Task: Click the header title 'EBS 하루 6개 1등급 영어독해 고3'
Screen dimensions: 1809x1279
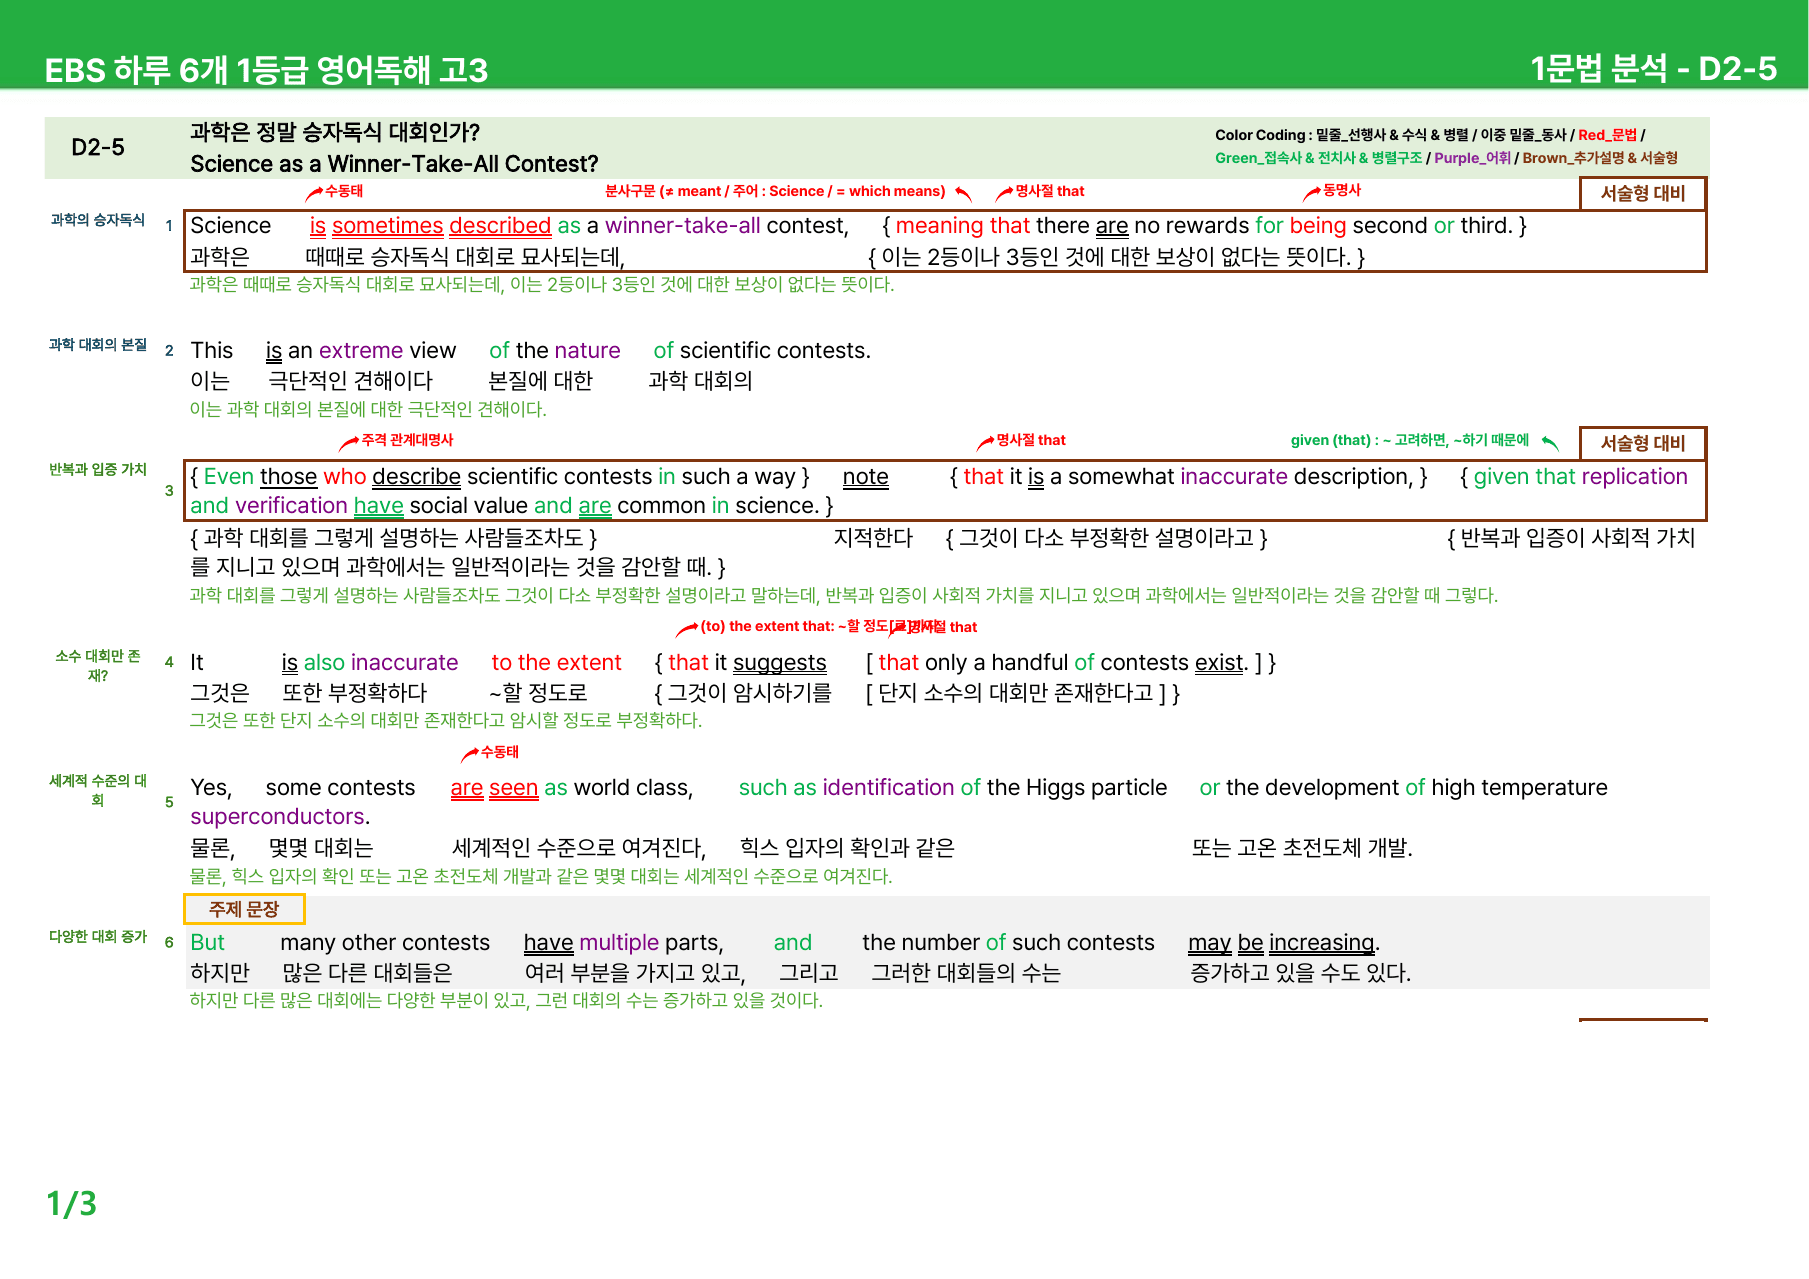Action: click(x=266, y=70)
